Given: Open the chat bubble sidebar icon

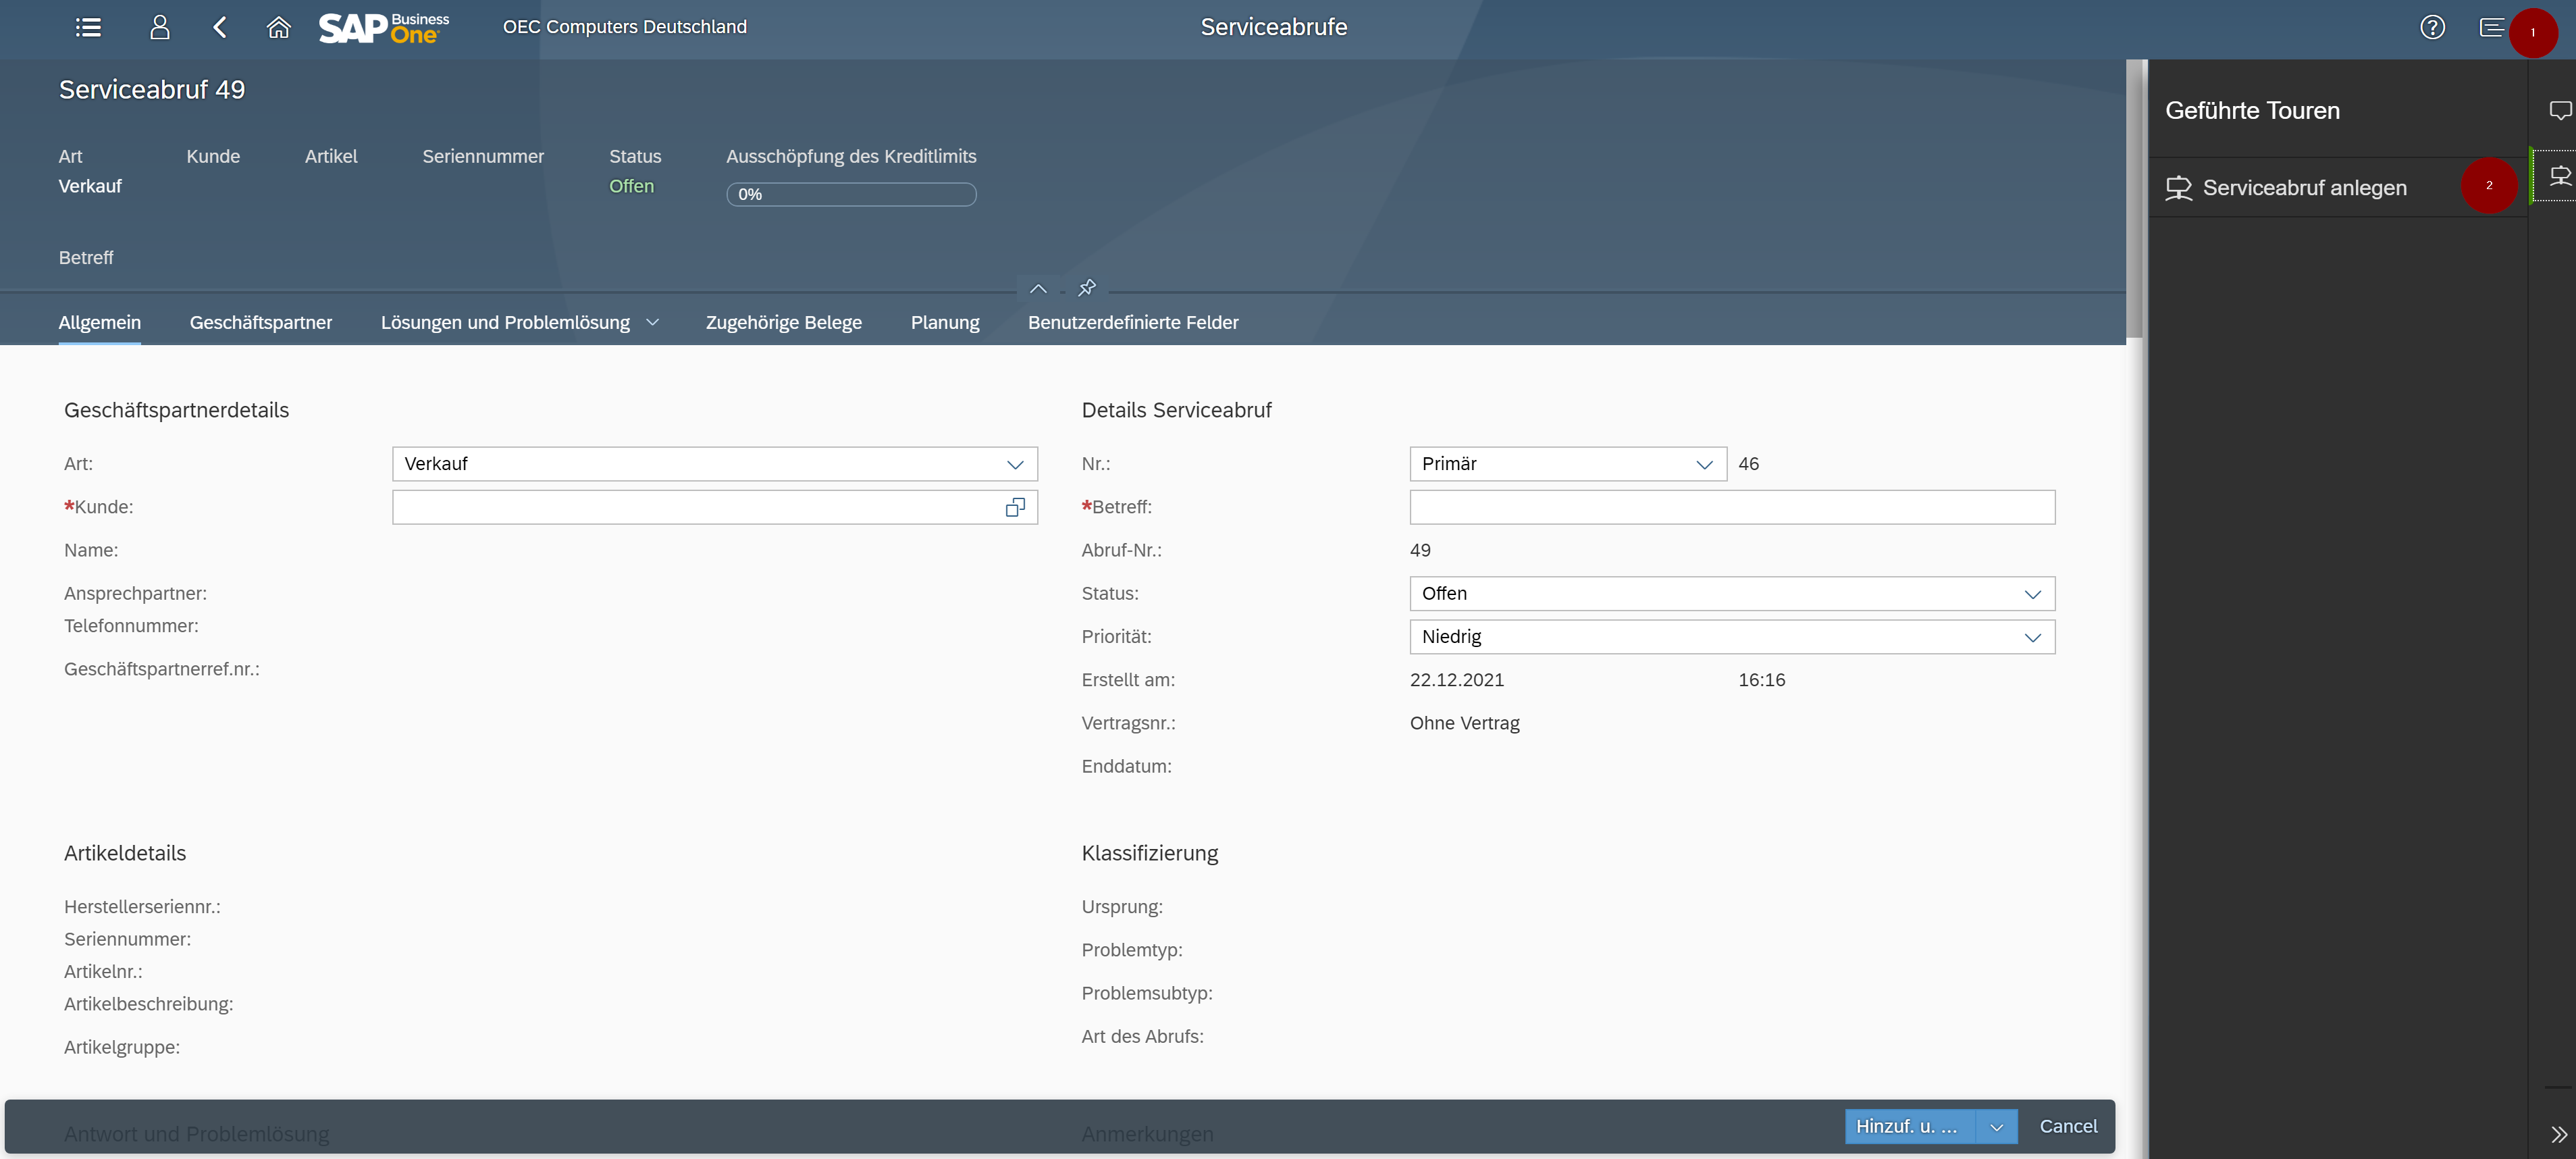Looking at the screenshot, I should (x=2559, y=110).
